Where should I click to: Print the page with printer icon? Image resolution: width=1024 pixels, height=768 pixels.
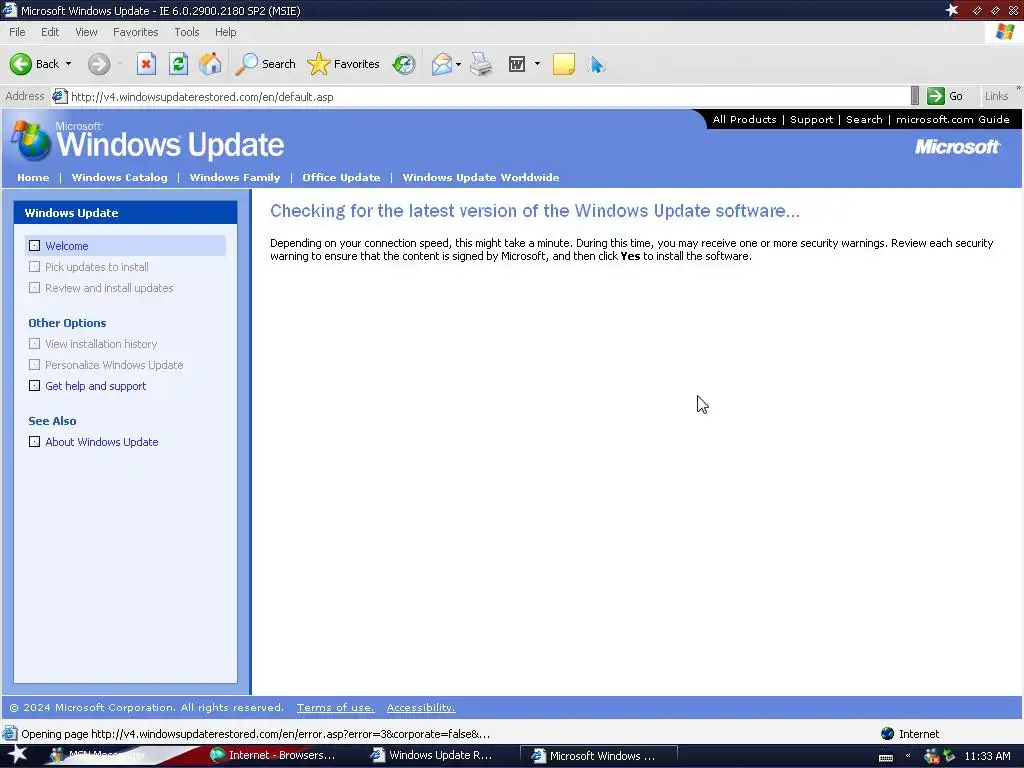pos(481,64)
